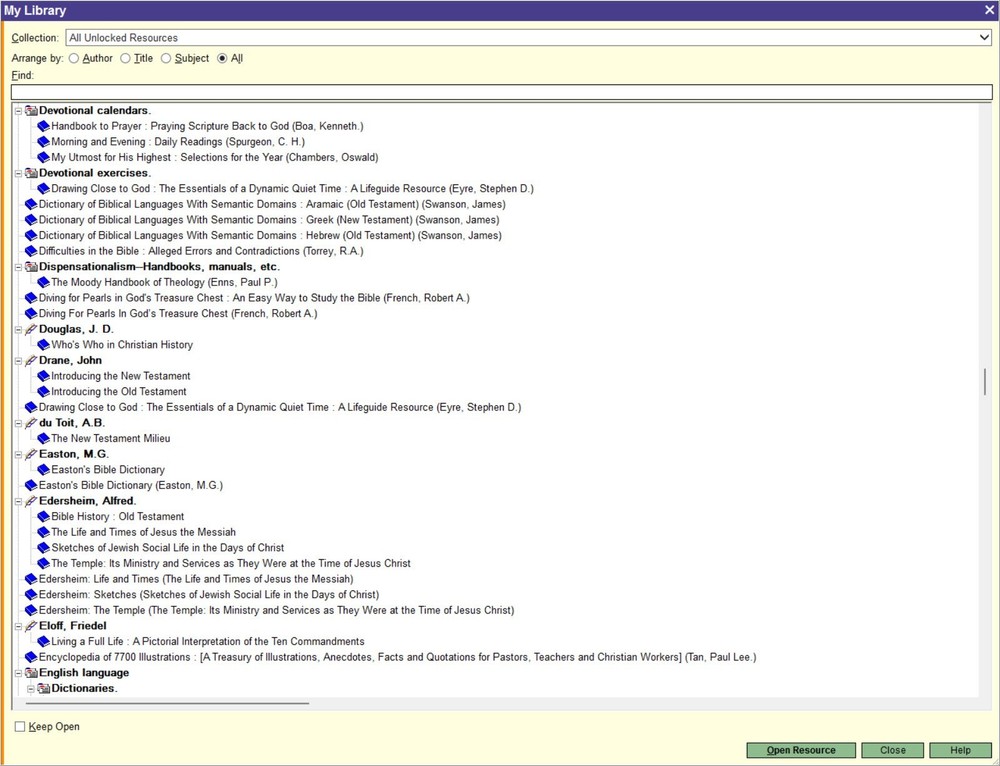Collapse the Drane, John author node
Viewport: 1000px width, 766px height.
(x=18, y=361)
